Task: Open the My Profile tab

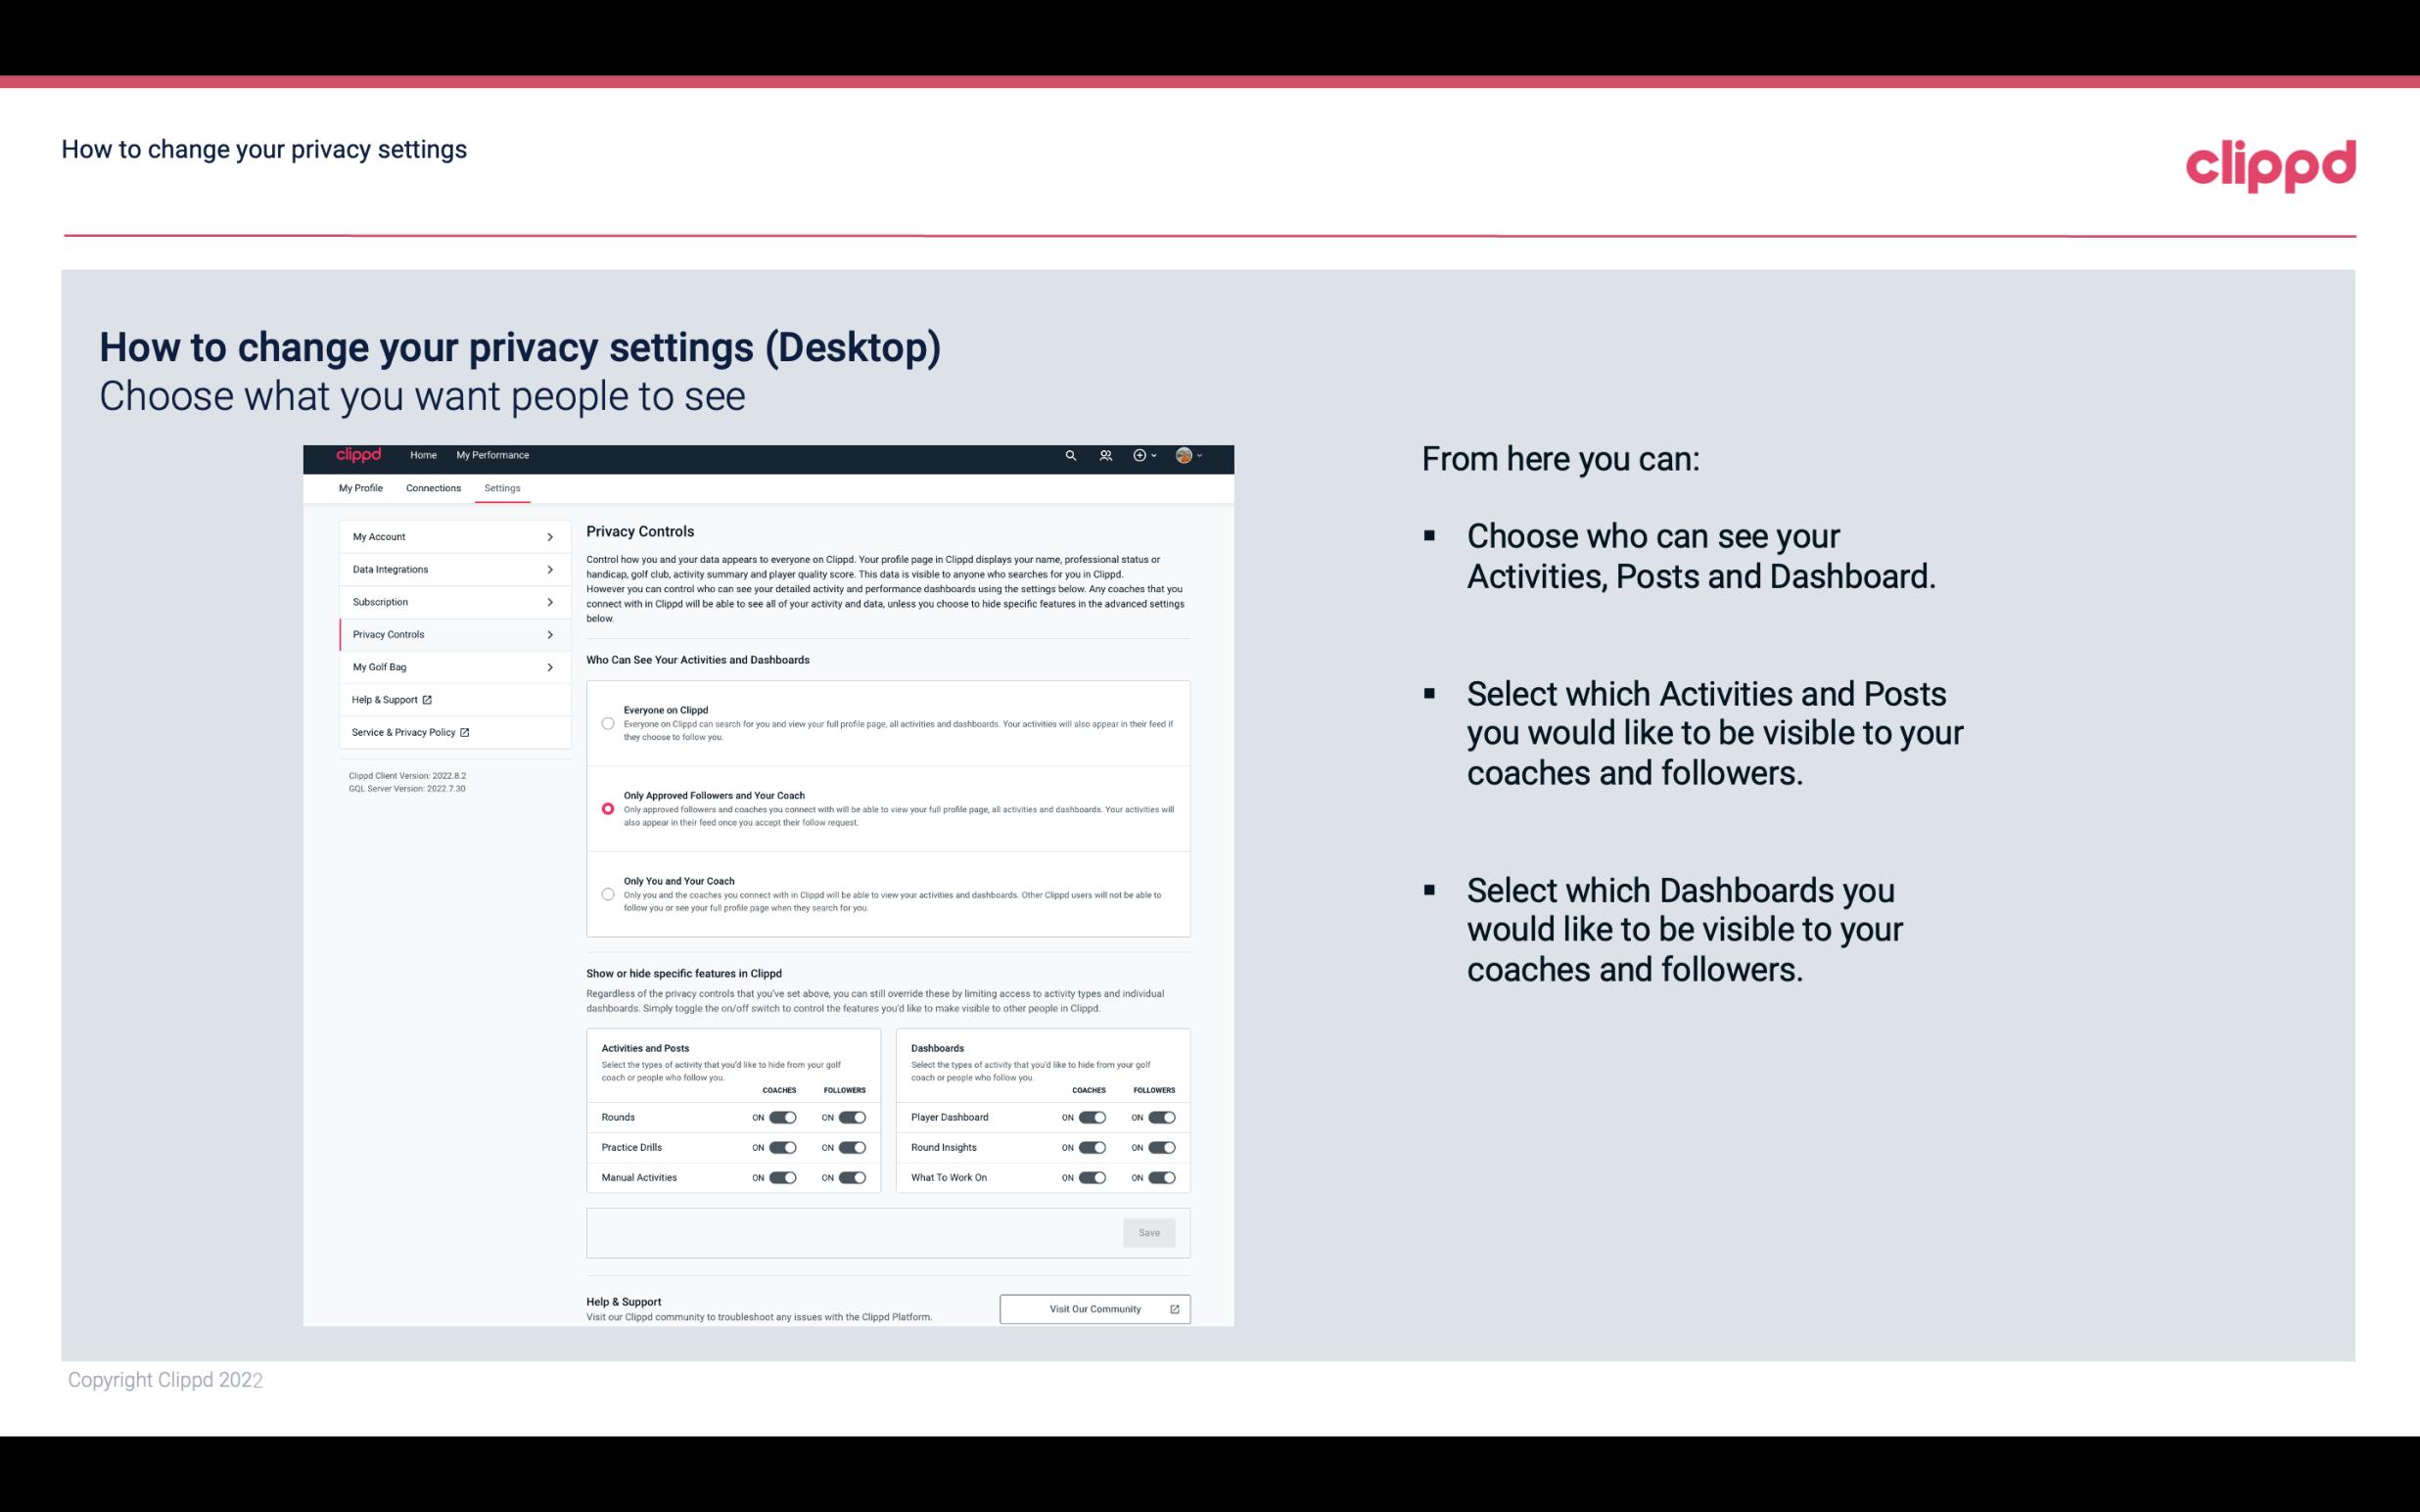Action: (360, 487)
